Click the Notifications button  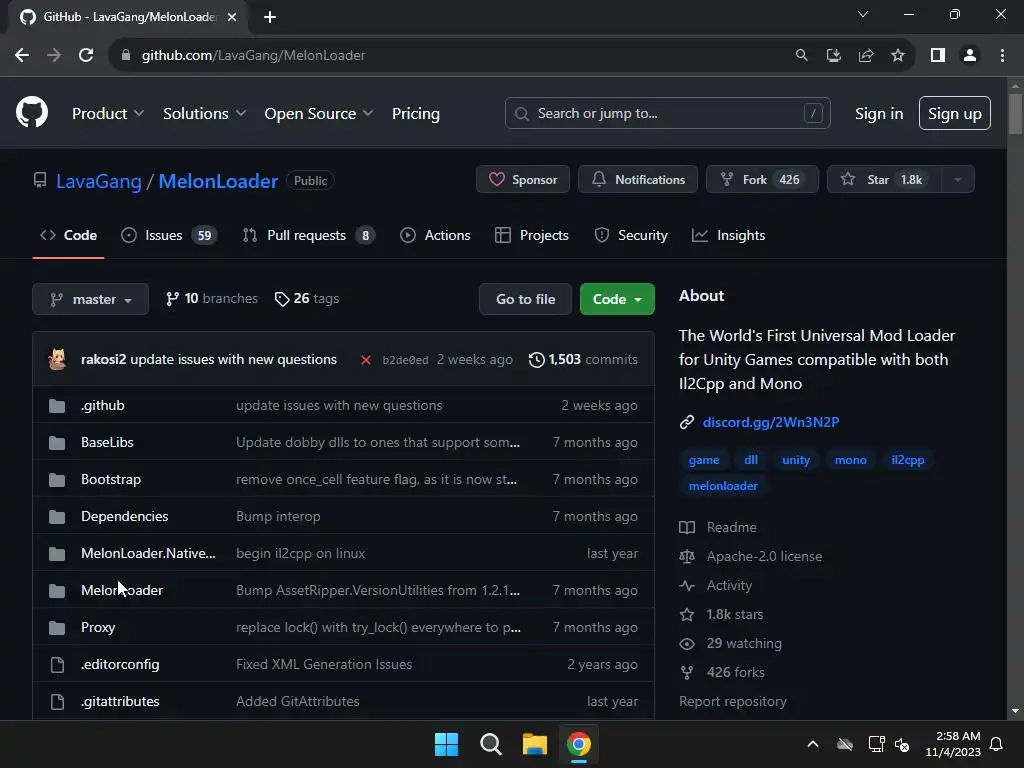pyautogui.click(x=638, y=180)
